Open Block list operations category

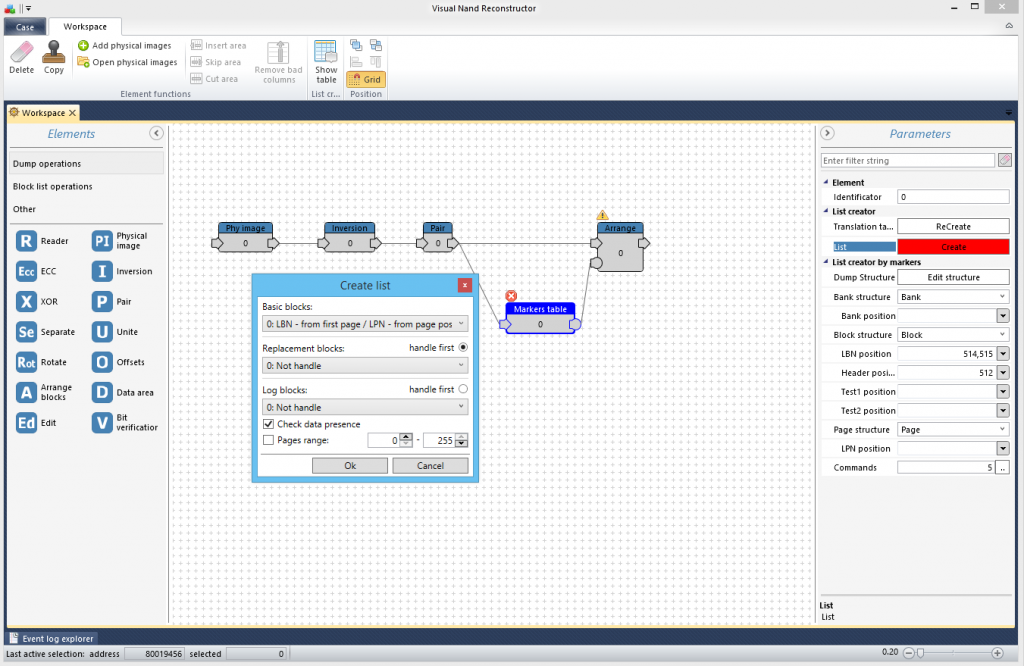tap(86, 186)
